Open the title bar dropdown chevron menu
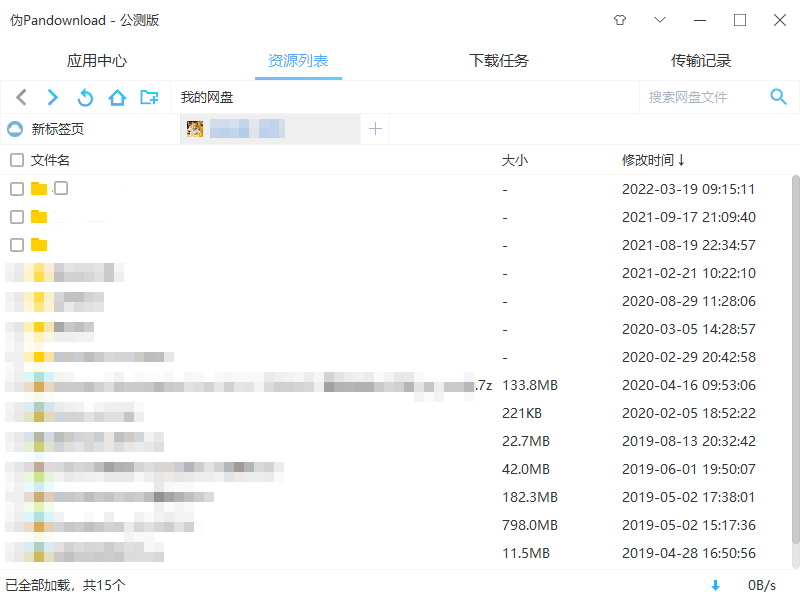This screenshot has height=600, width=800. click(x=660, y=20)
